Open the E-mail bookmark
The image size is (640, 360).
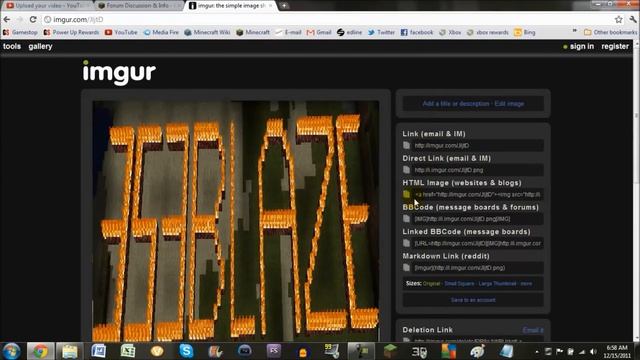288,32
